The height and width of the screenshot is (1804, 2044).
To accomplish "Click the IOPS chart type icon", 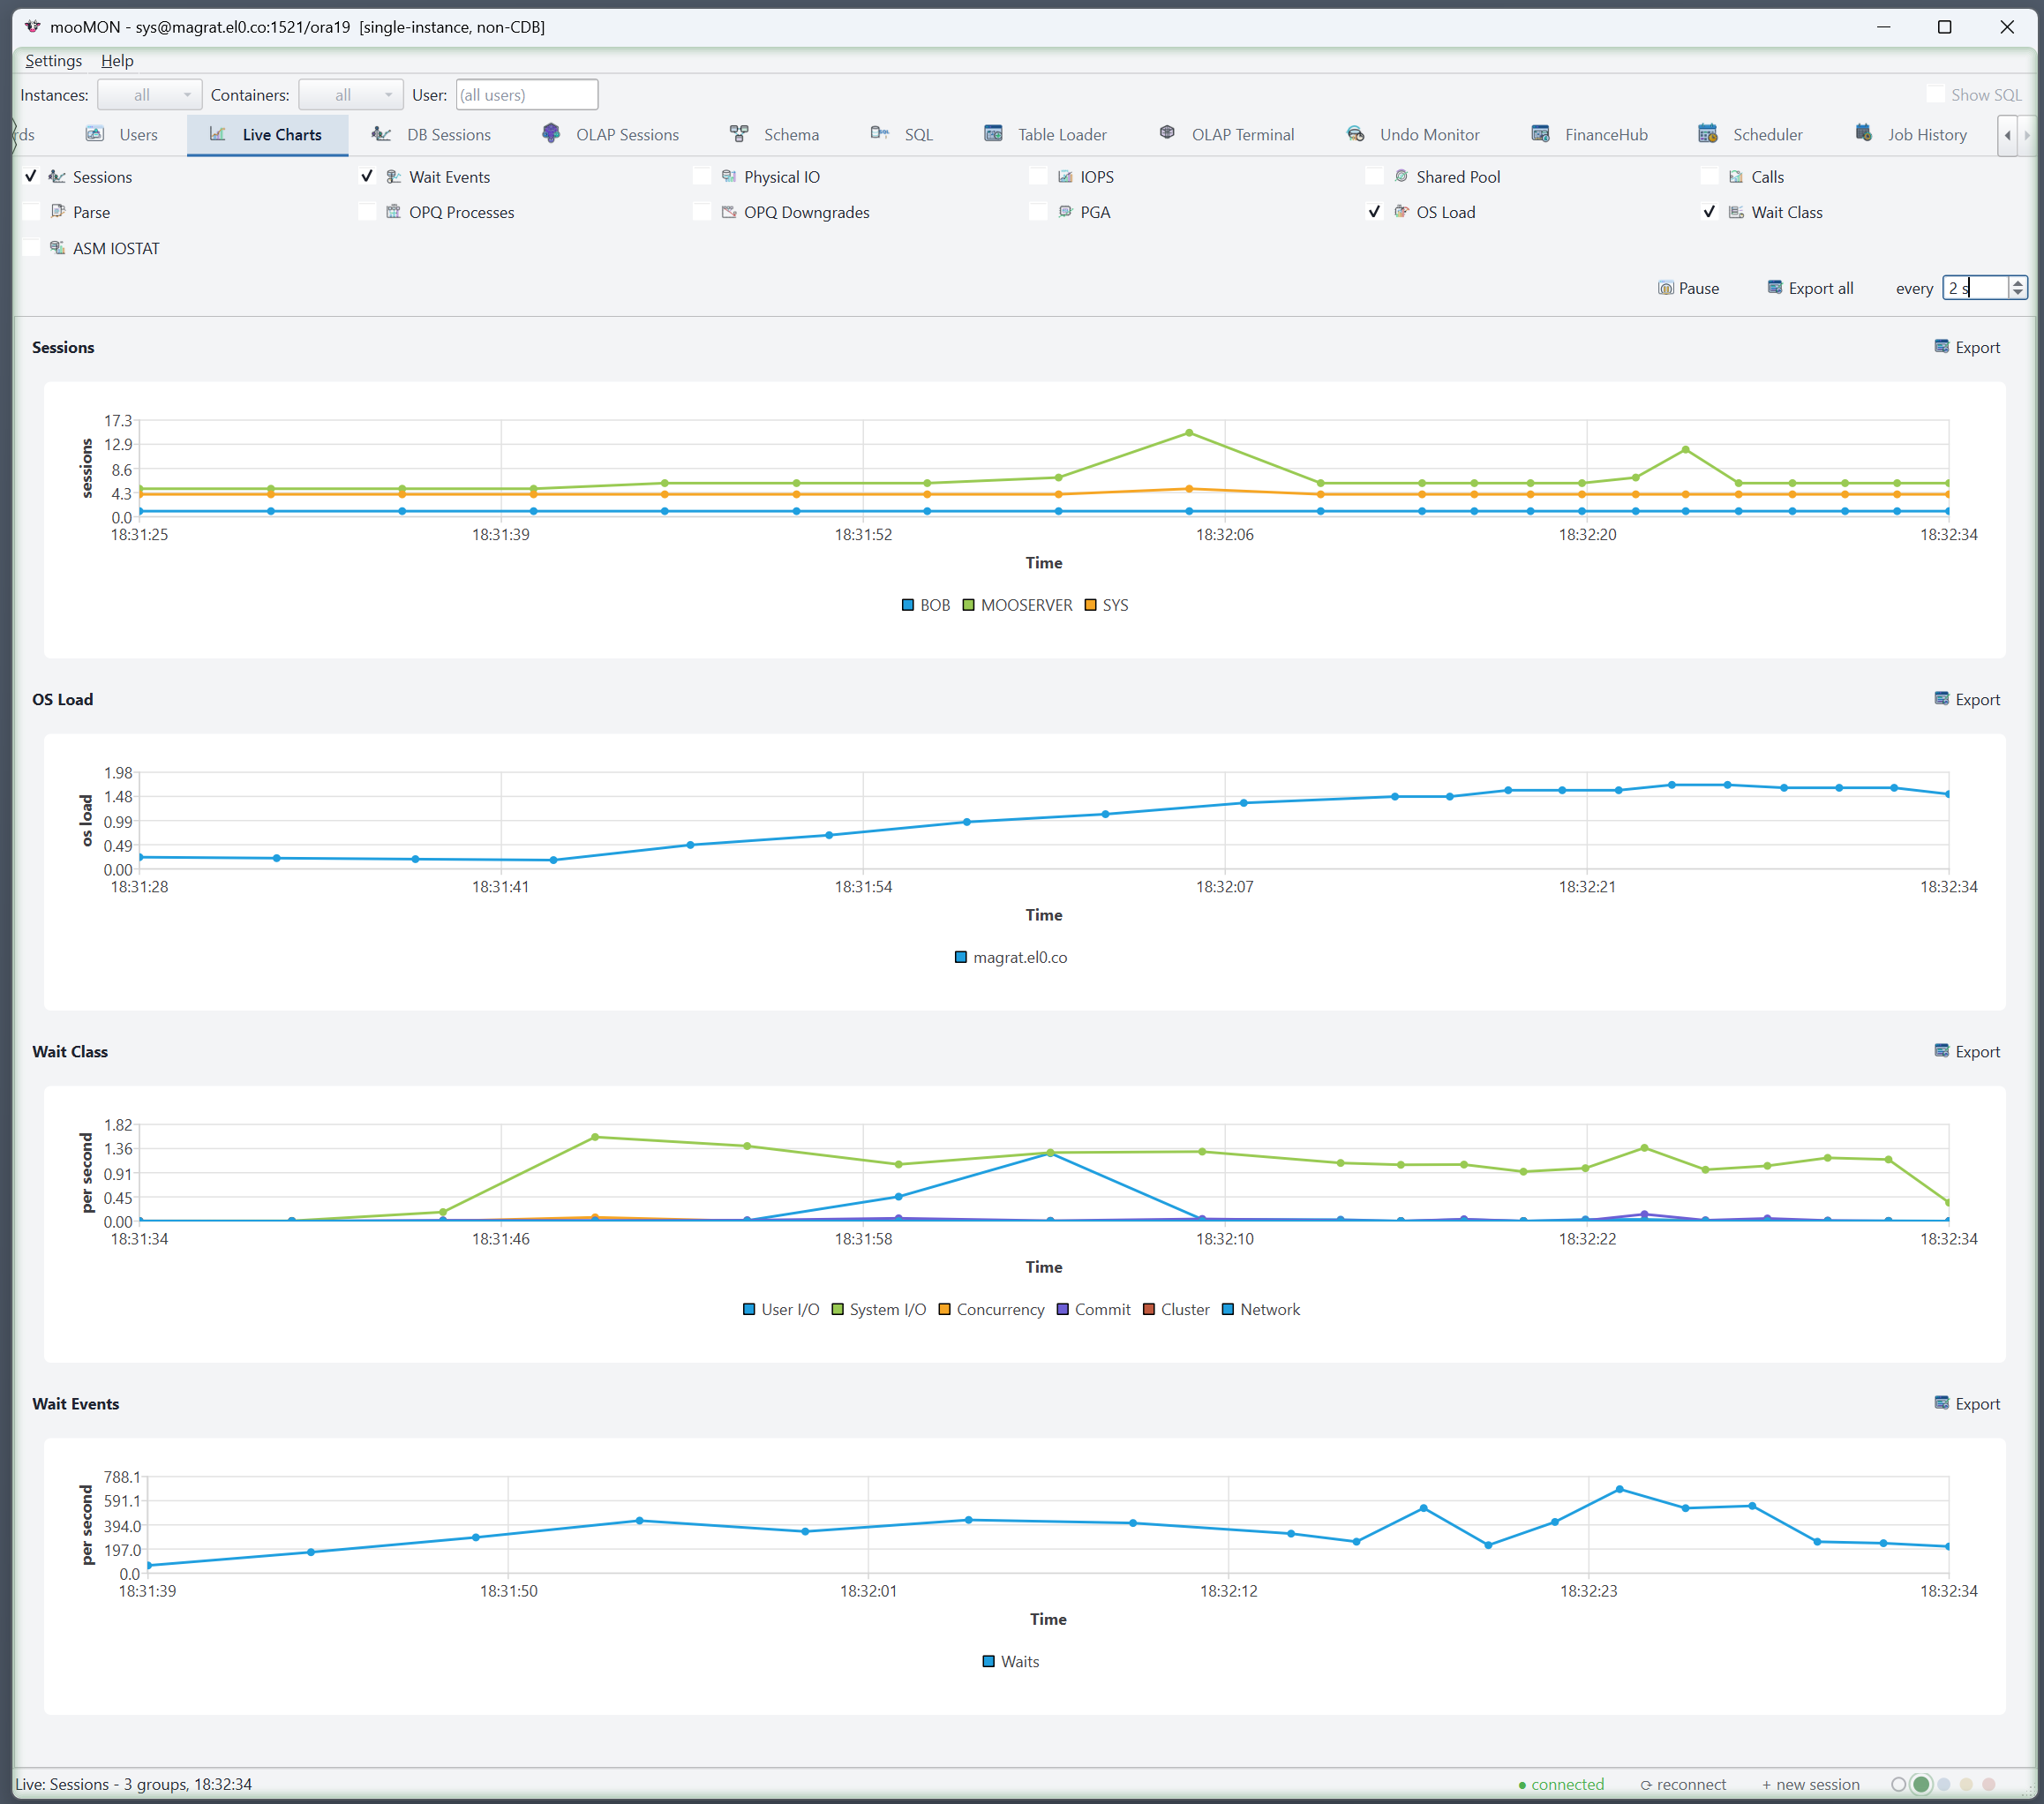I will (x=1065, y=176).
